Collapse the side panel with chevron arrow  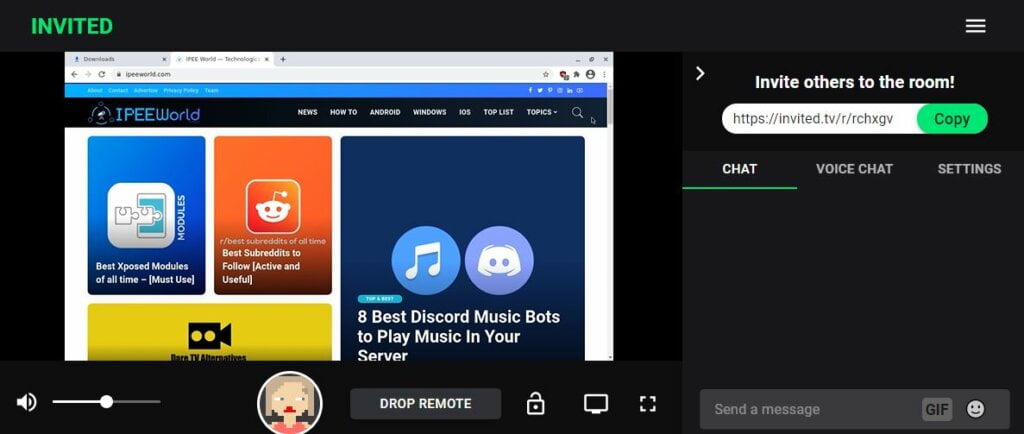tap(700, 73)
